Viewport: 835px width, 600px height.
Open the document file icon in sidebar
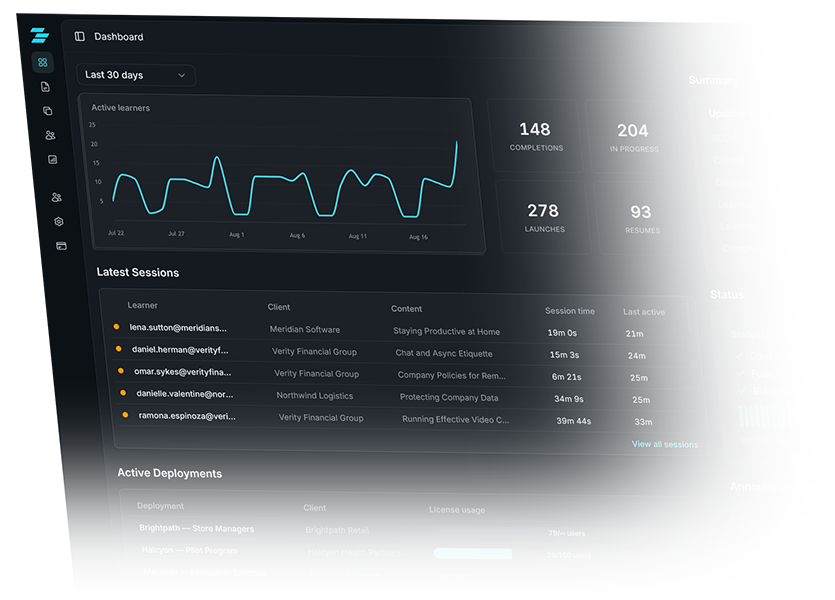click(x=45, y=87)
